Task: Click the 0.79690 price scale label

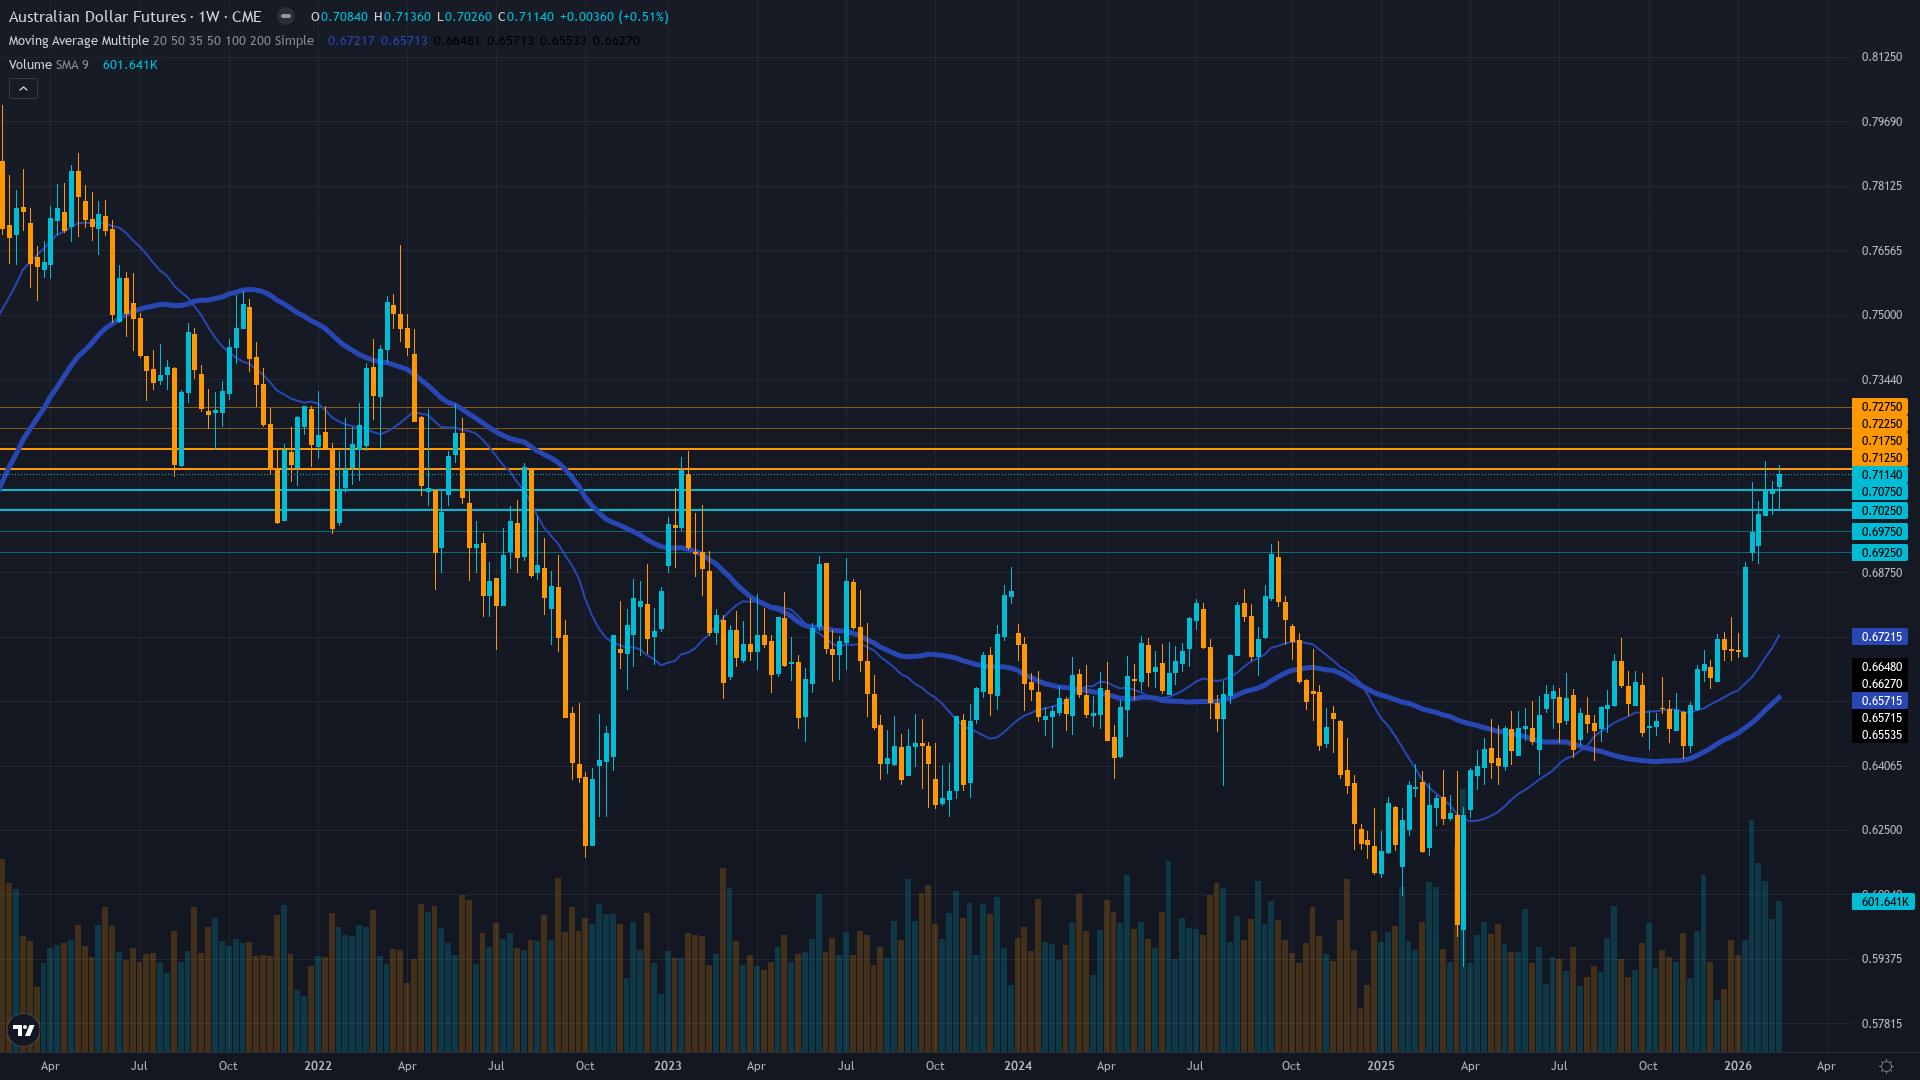Action: tap(1881, 122)
